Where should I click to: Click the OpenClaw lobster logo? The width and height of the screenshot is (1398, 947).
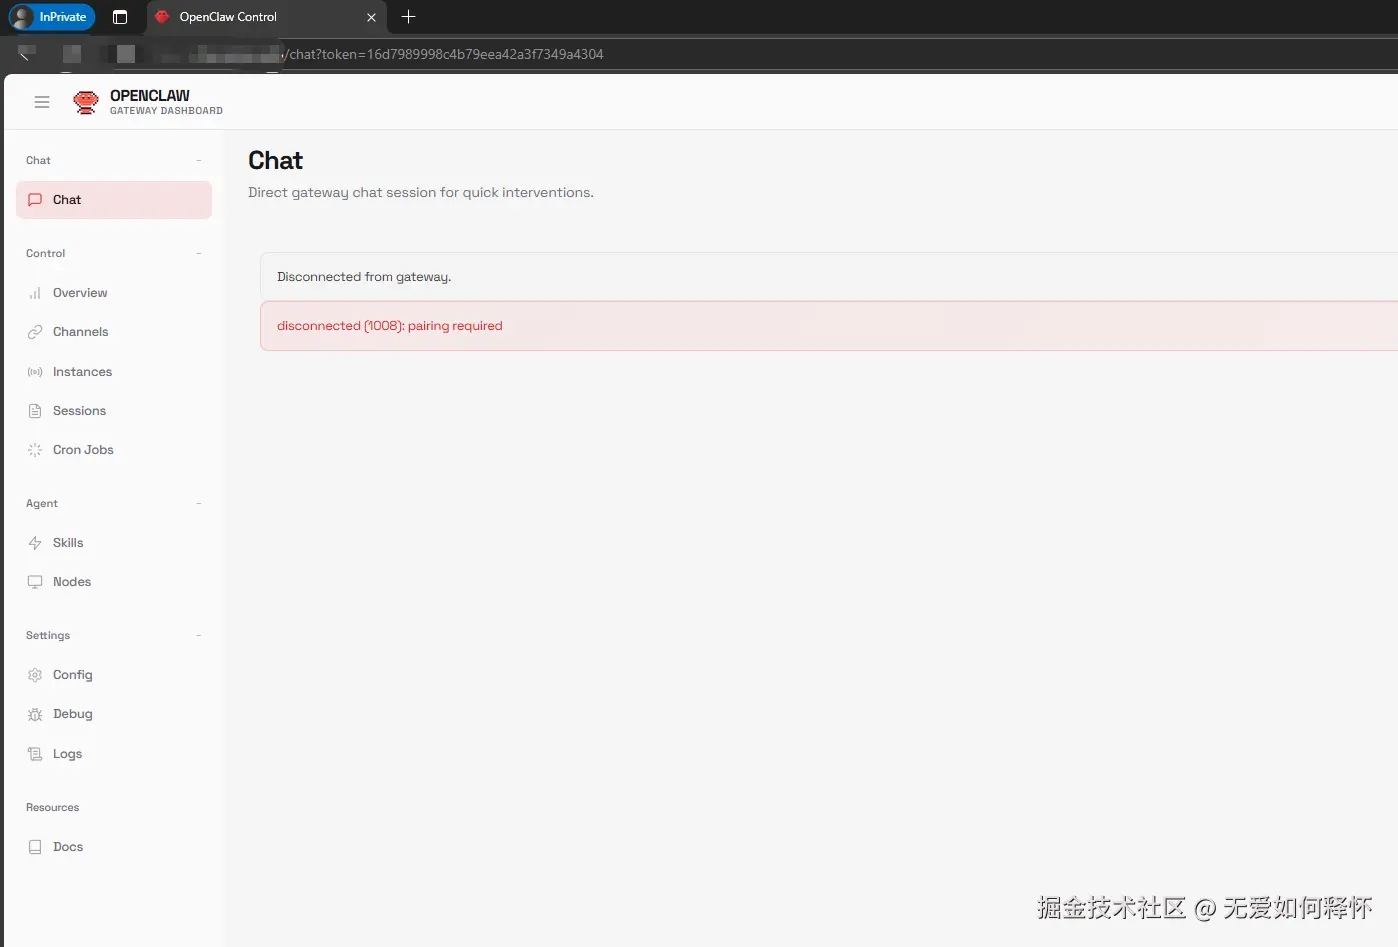coord(86,102)
